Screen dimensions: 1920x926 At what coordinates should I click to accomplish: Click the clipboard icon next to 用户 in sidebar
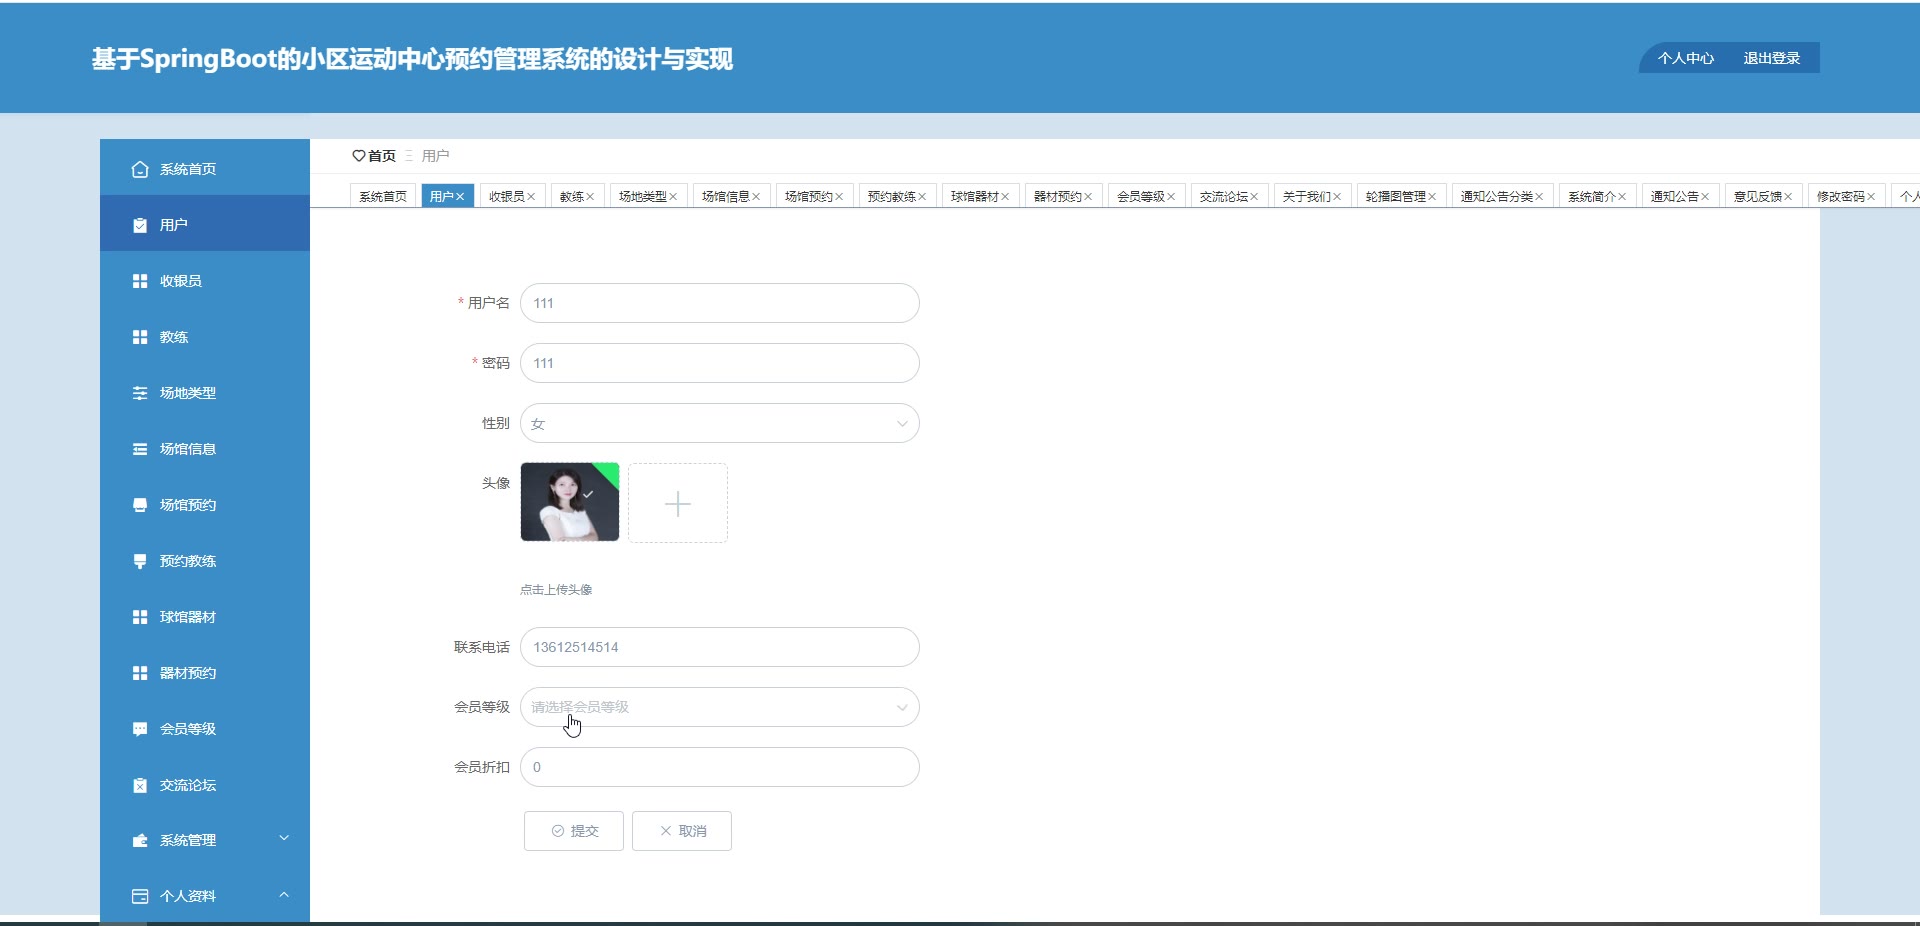pos(140,225)
